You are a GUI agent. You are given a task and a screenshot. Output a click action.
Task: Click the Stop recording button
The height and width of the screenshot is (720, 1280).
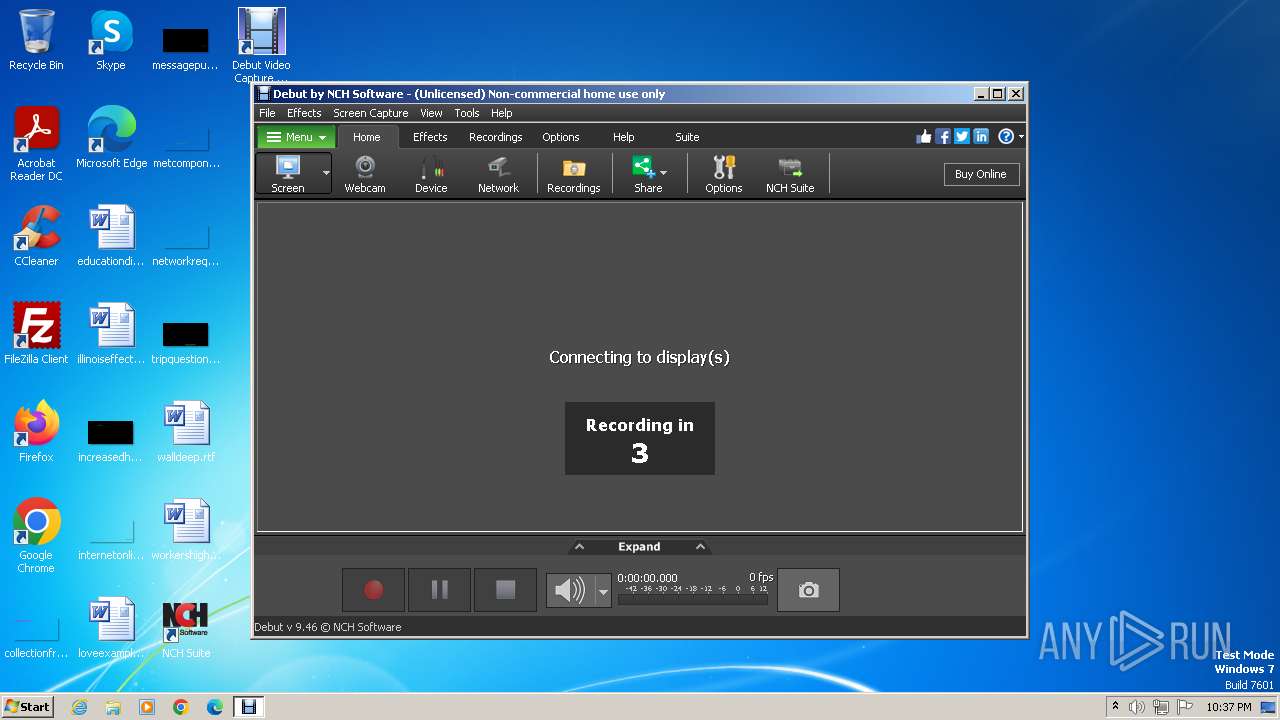point(505,590)
